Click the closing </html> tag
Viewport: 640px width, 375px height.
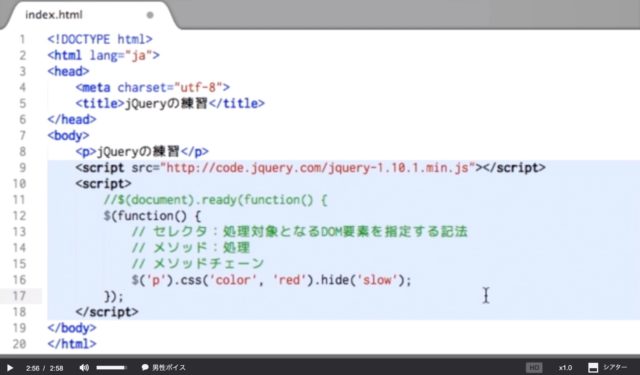[x=72, y=344]
